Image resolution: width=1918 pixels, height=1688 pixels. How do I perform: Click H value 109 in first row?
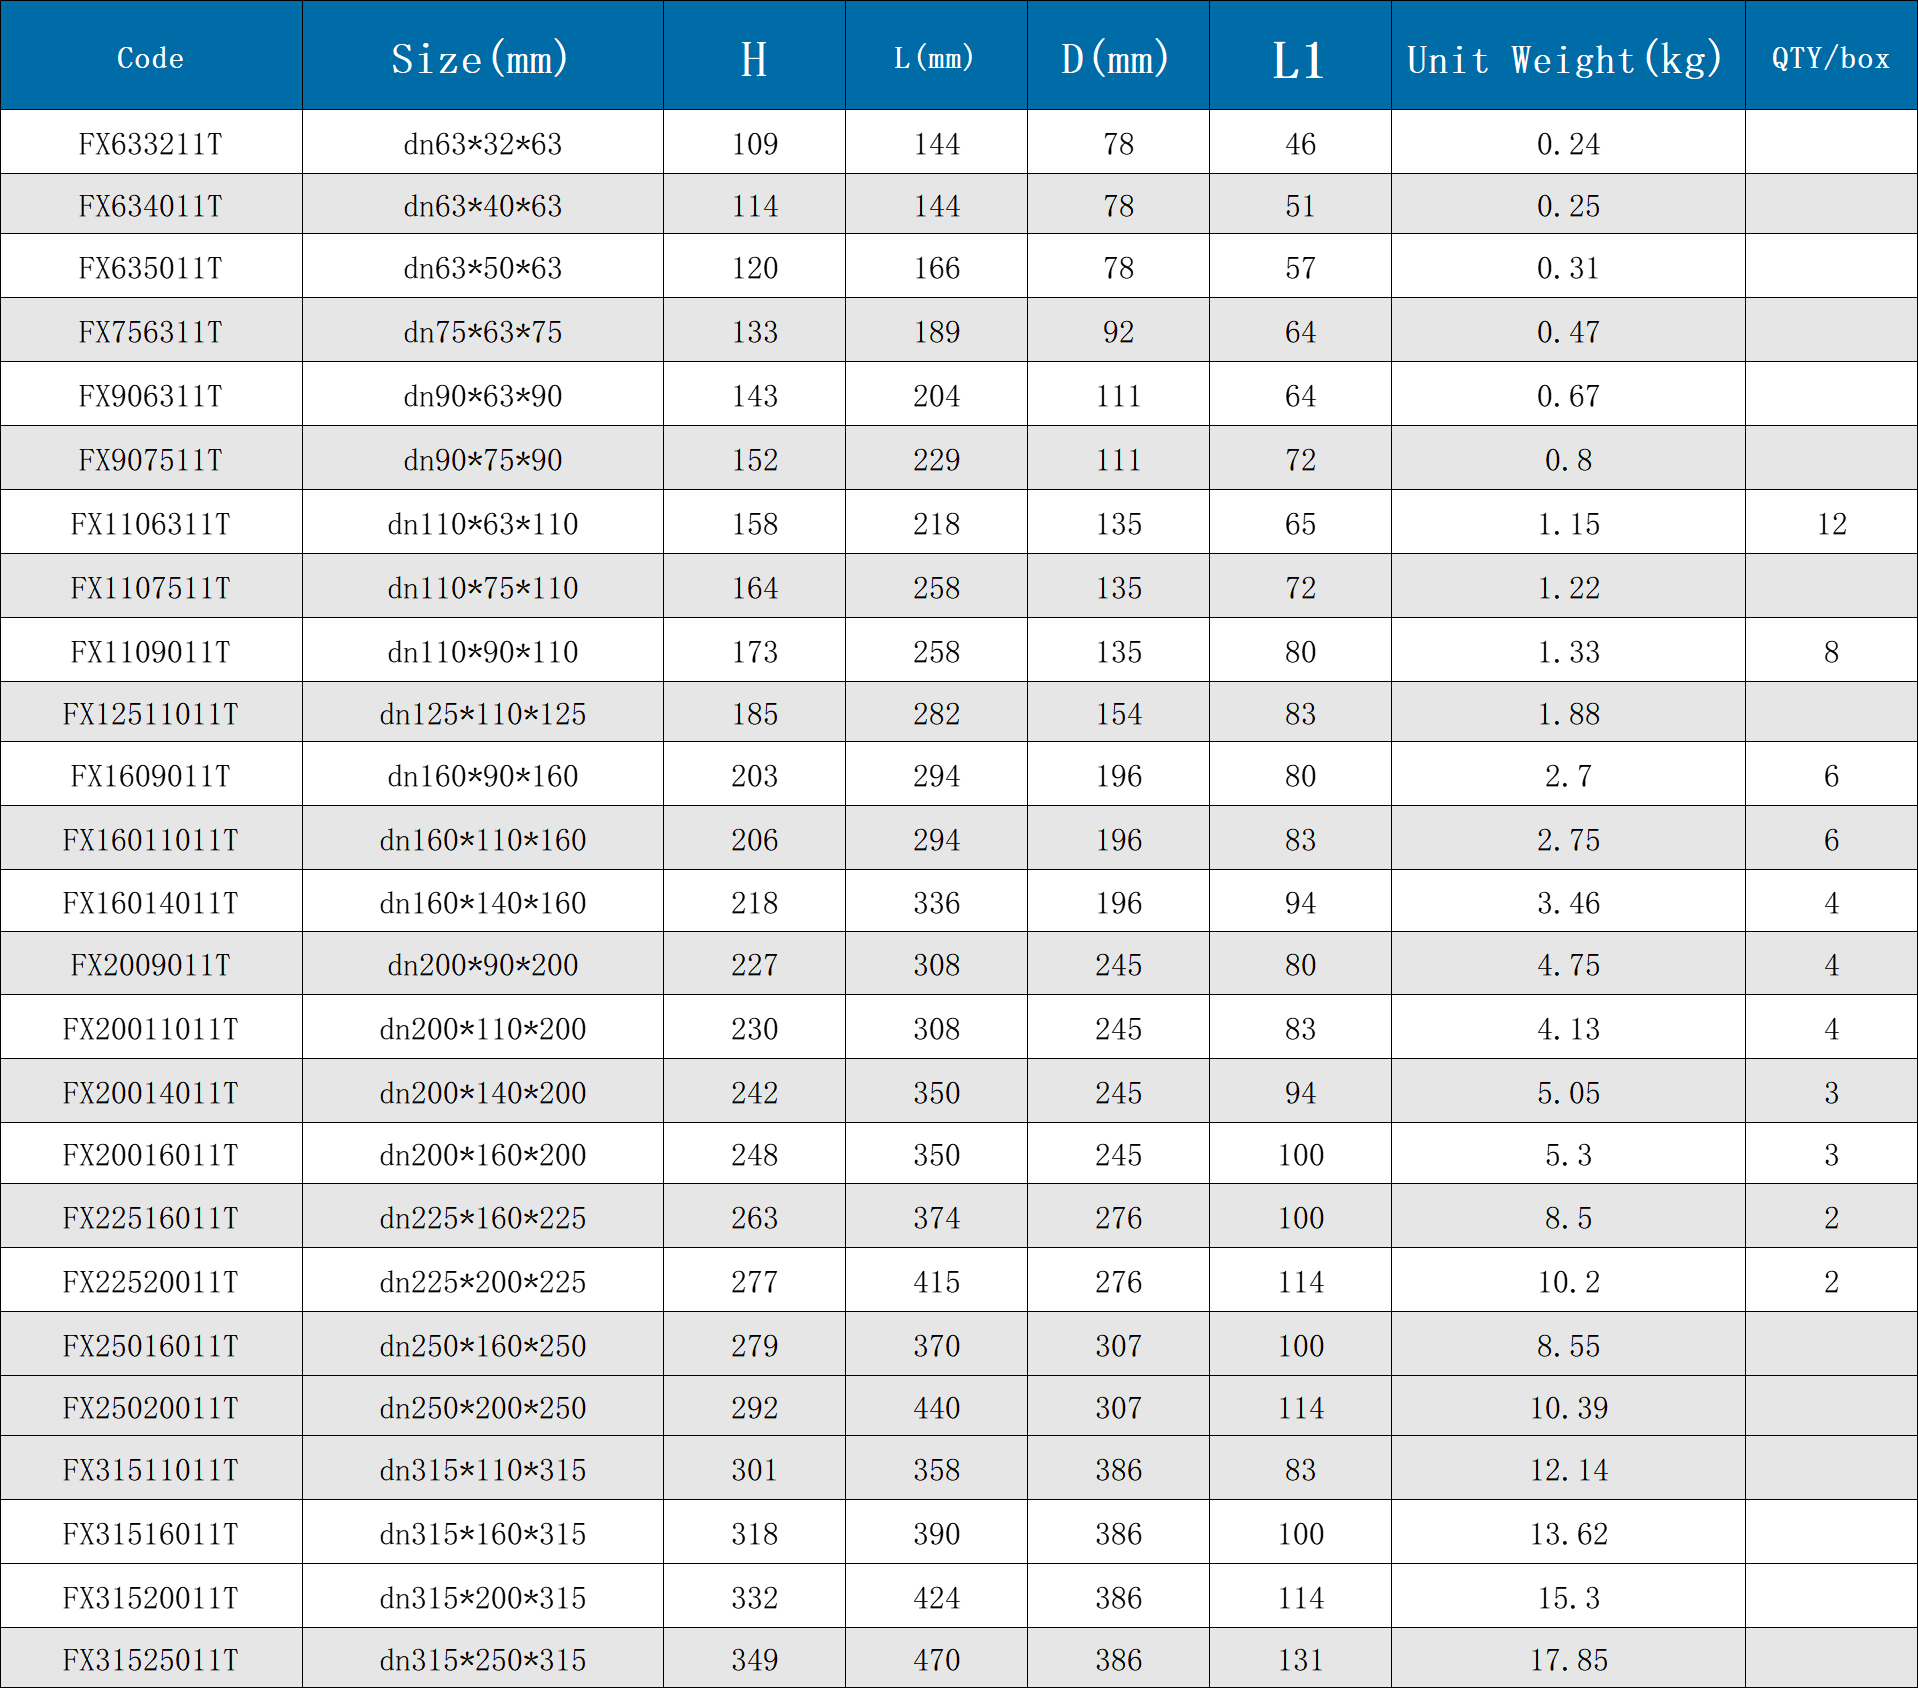point(754,144)
